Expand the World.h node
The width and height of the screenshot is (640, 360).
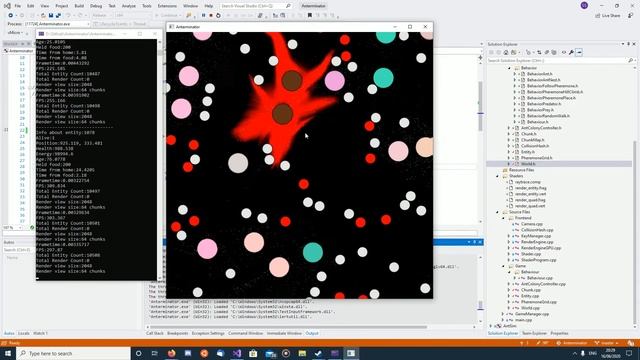click(x=509, y=164)
